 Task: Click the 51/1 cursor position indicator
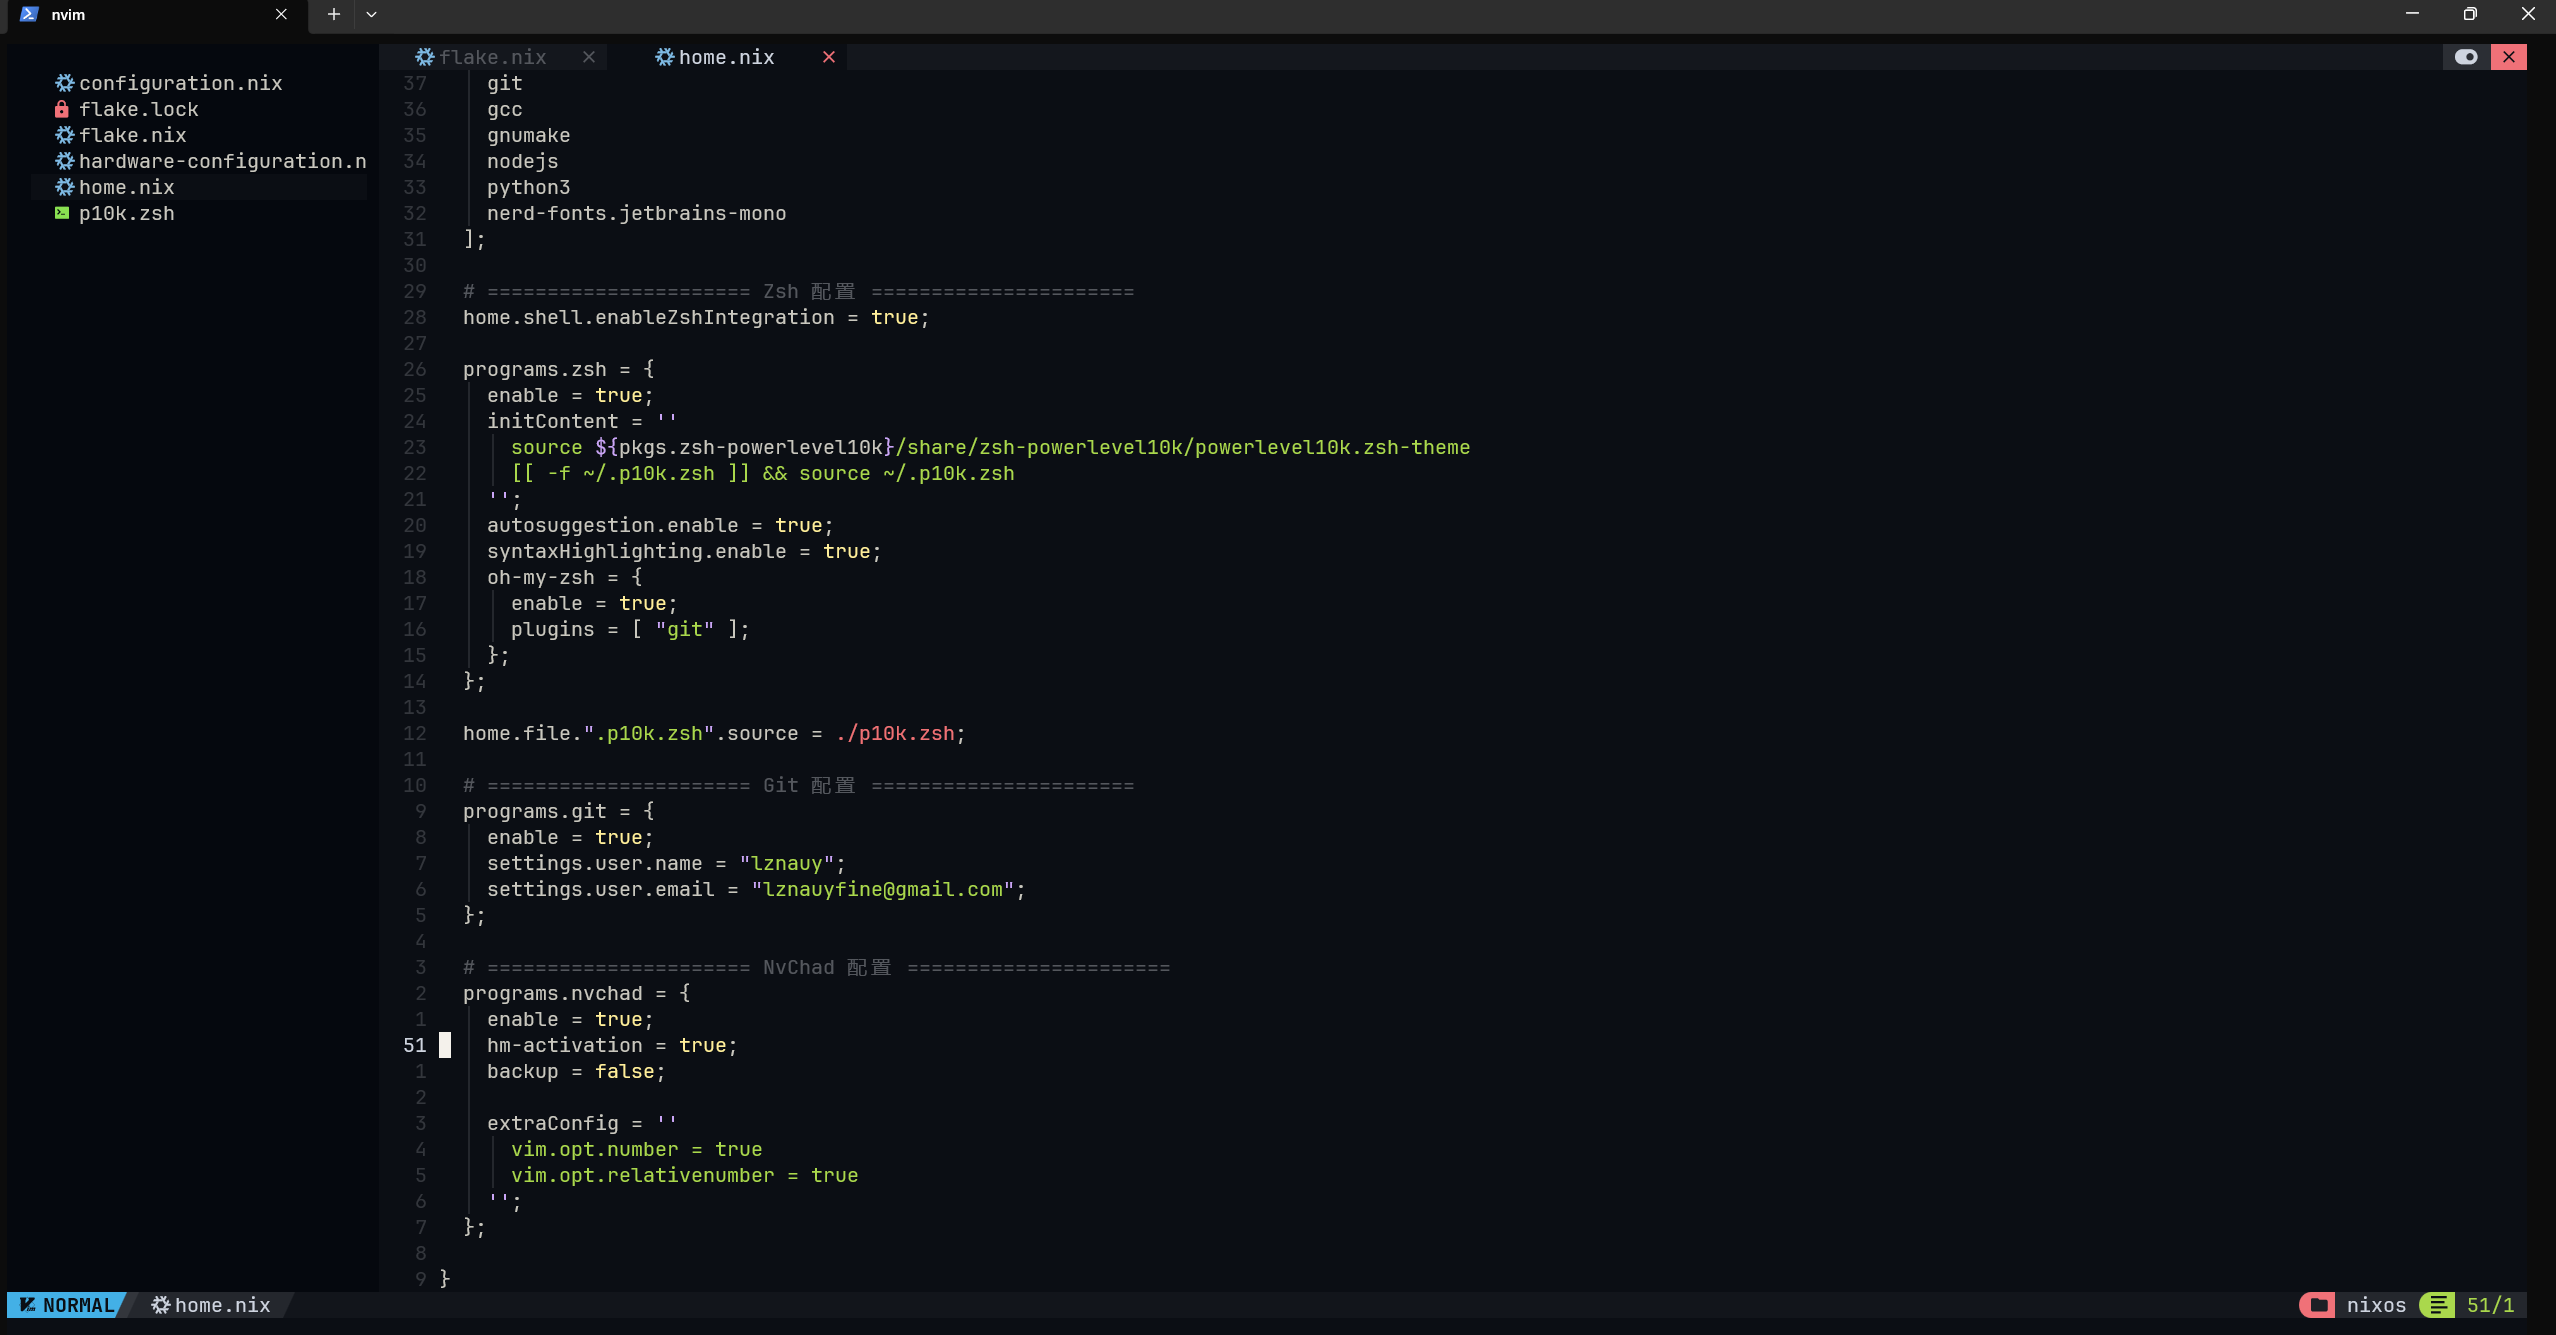(x=2490, y=1305)
